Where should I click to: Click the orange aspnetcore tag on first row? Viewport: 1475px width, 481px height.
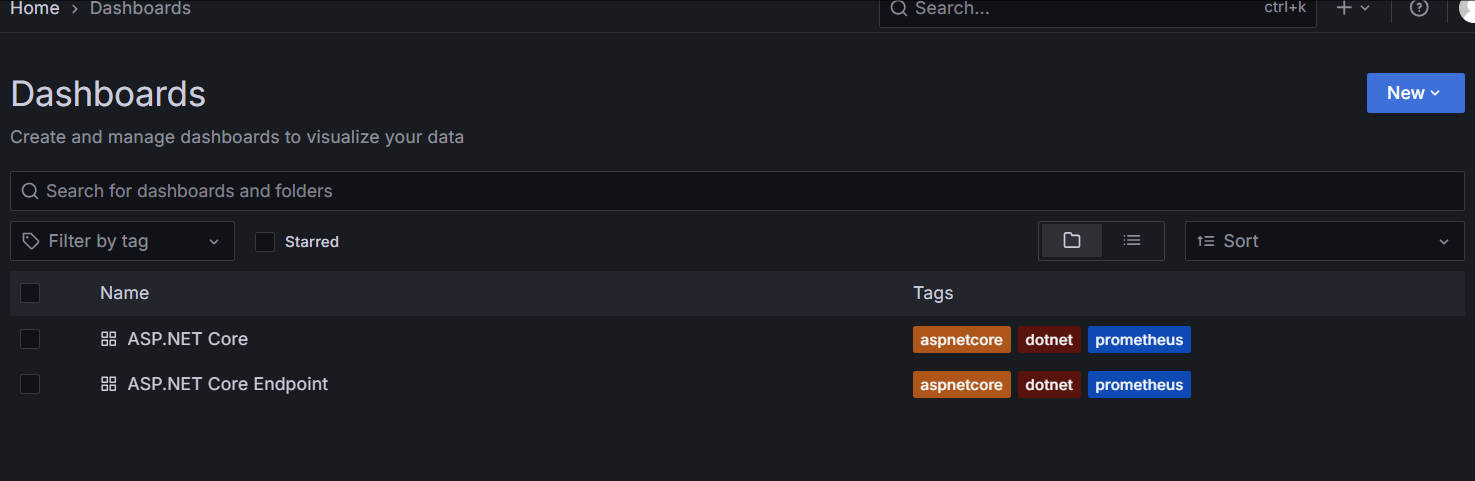[962, 340]
